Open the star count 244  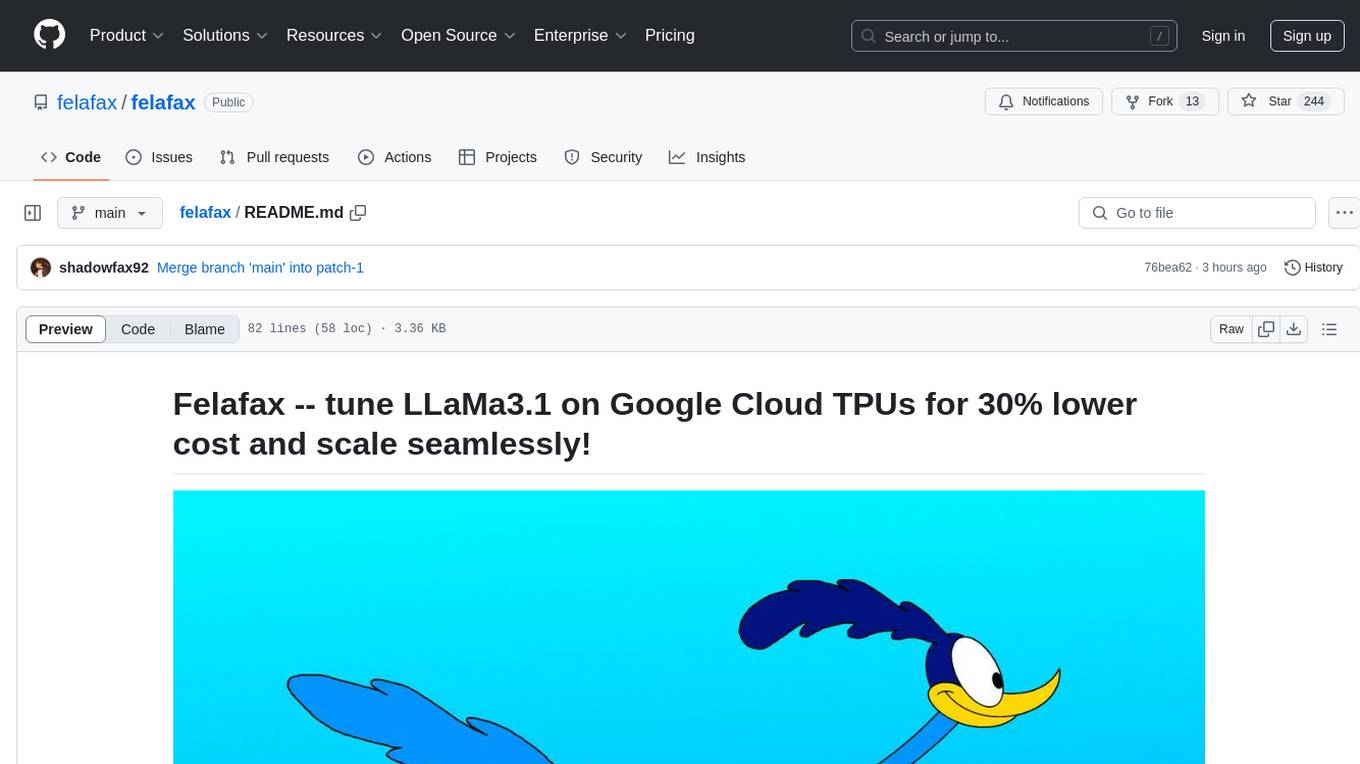pyautogui.click(x=1314, y=102)
